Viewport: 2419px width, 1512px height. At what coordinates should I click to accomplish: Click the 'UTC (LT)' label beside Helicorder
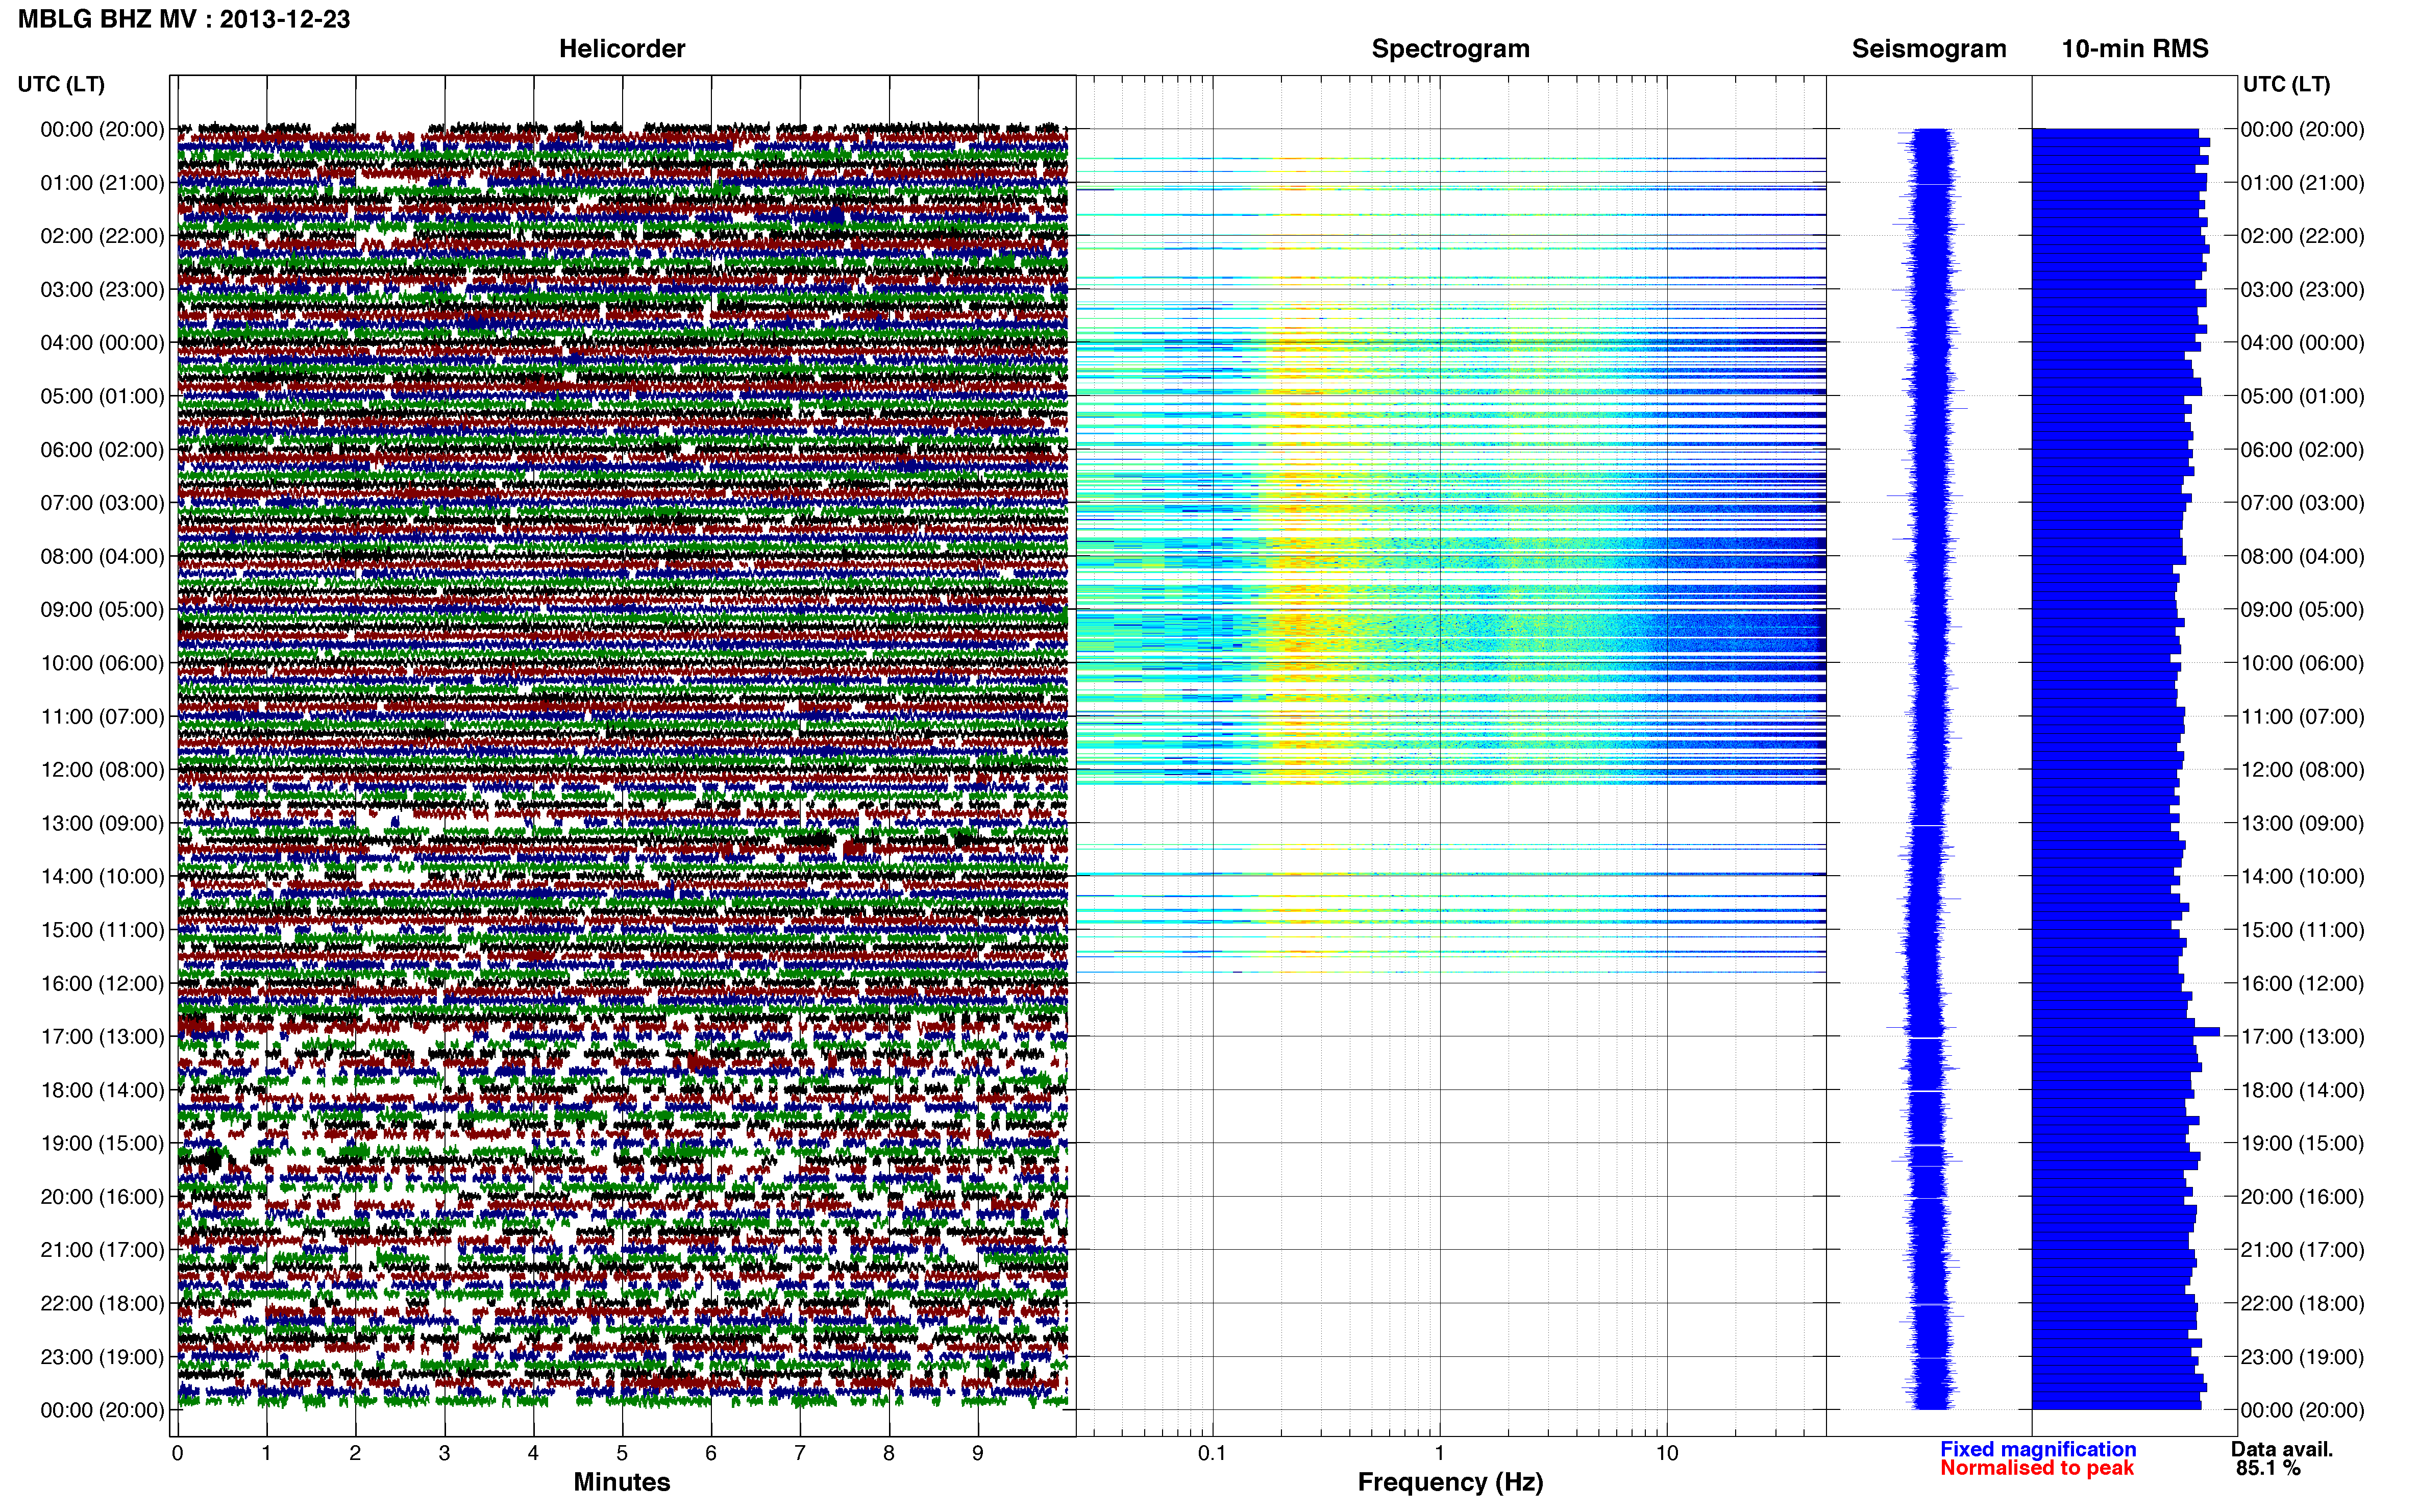pos(61,84)
